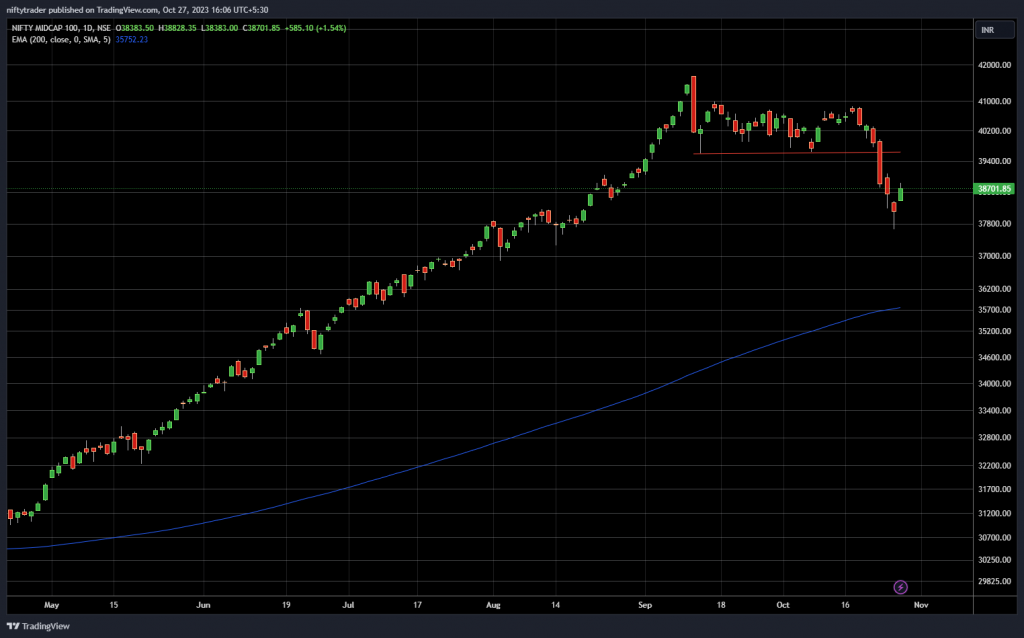The image size is (1024, 638).
Task: Click the 37000.00 price axis label
Action: point(995,256)
